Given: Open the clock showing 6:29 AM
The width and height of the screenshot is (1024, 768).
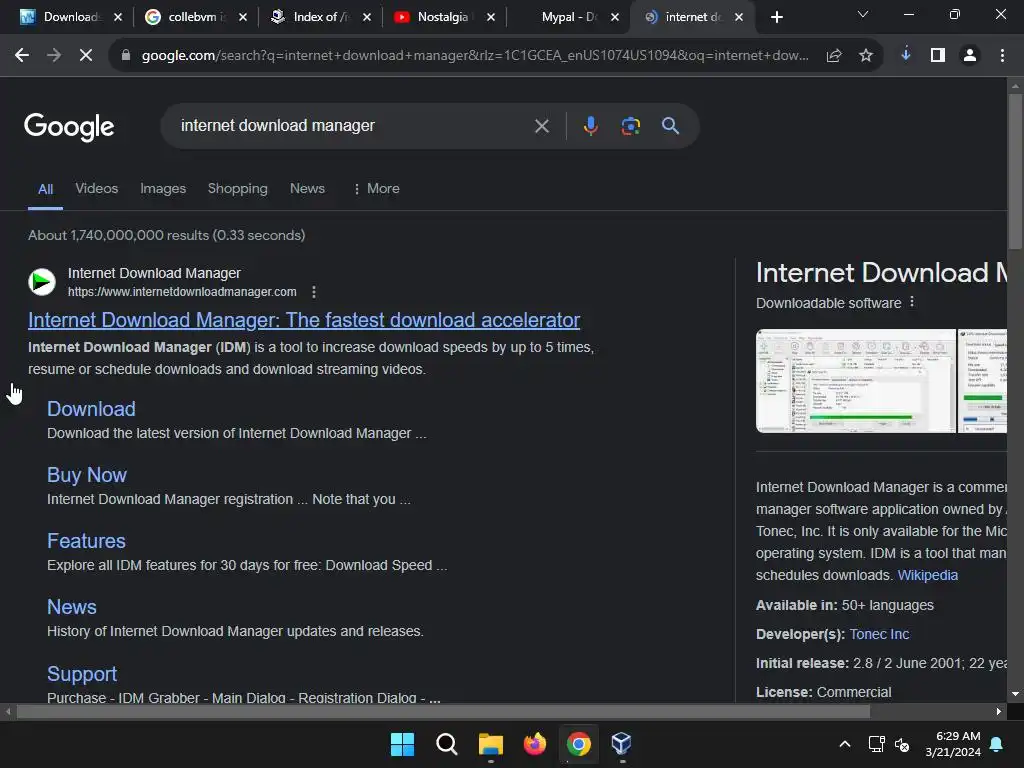Looking at the screenshot, I should (x=953, y=744).
